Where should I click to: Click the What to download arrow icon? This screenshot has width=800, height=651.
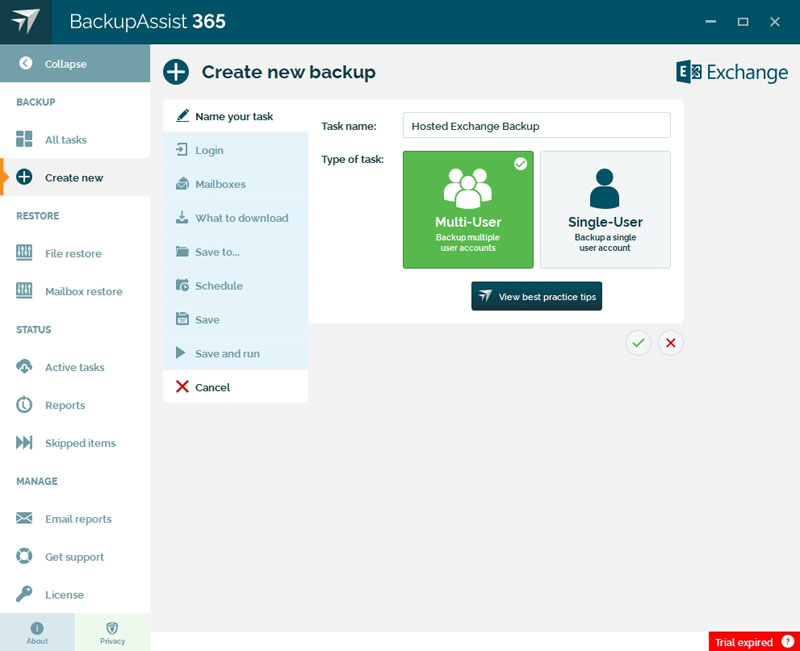click(x=182, y=217)
